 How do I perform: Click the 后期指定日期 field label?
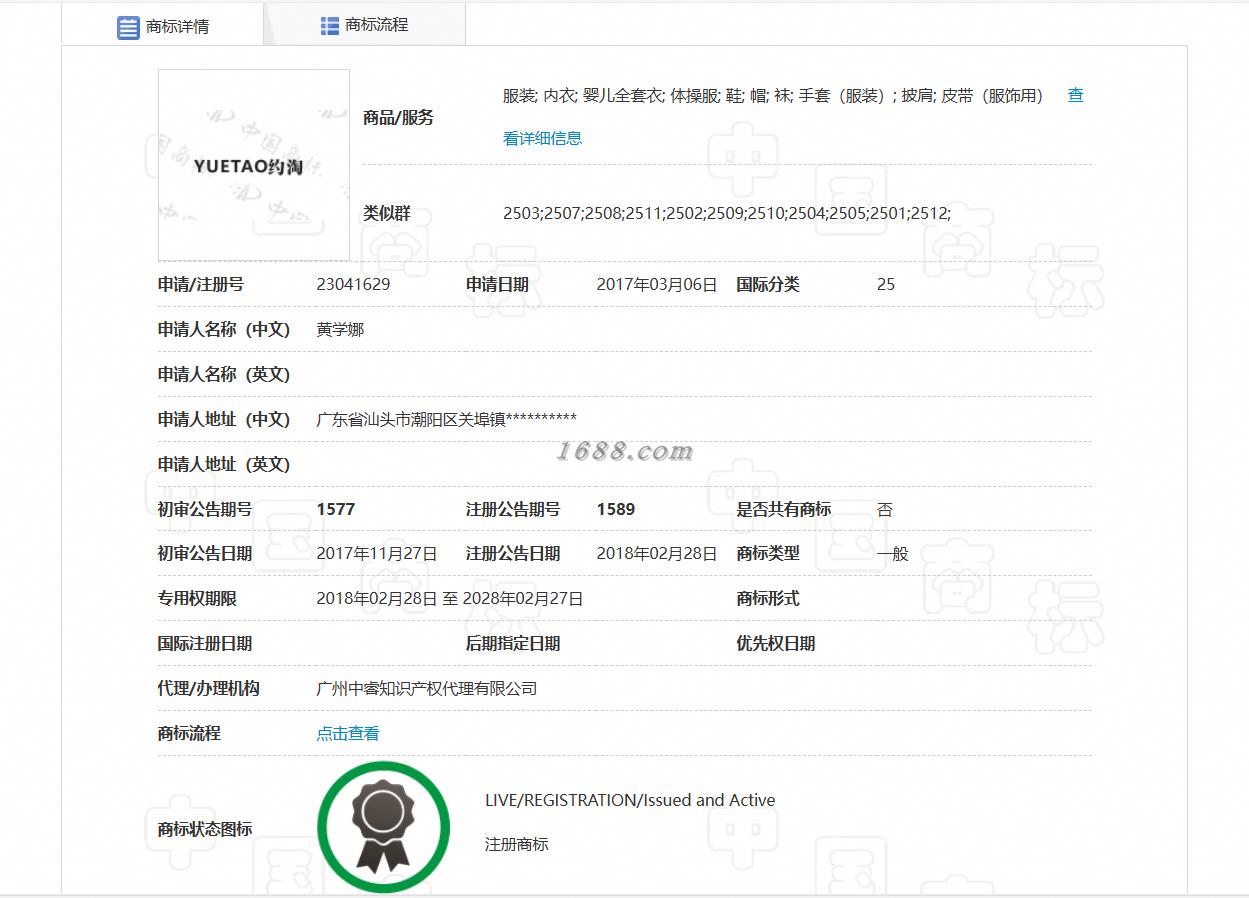(x=513, y=643)
